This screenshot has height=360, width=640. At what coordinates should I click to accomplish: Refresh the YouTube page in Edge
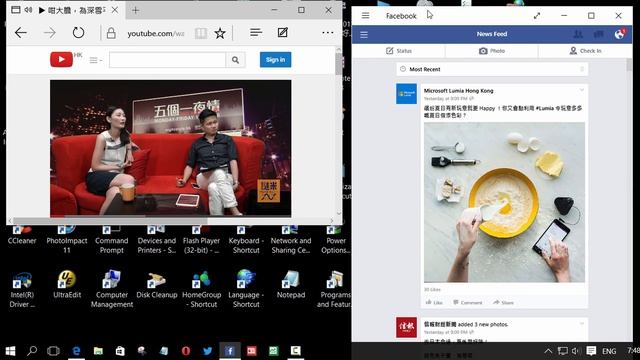point(78,33)
